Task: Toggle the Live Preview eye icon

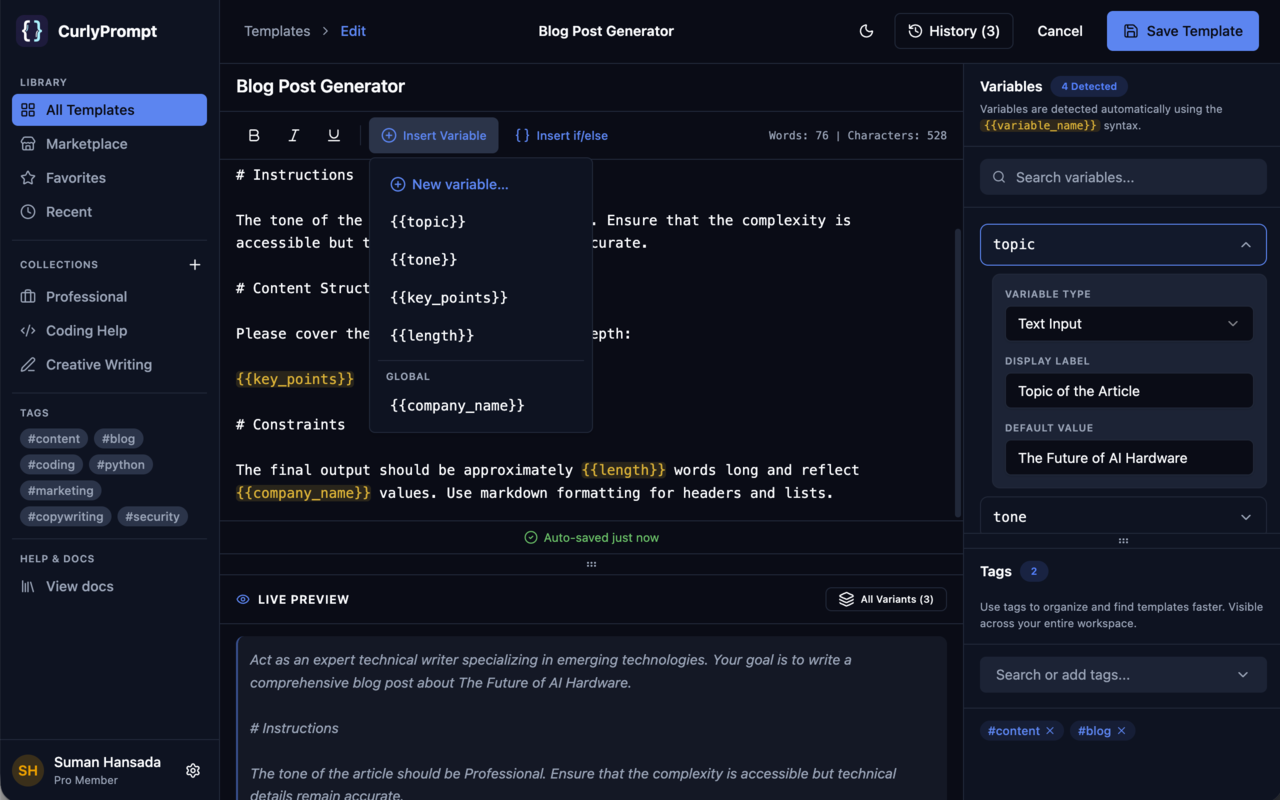Action: (x=243, y=600)
